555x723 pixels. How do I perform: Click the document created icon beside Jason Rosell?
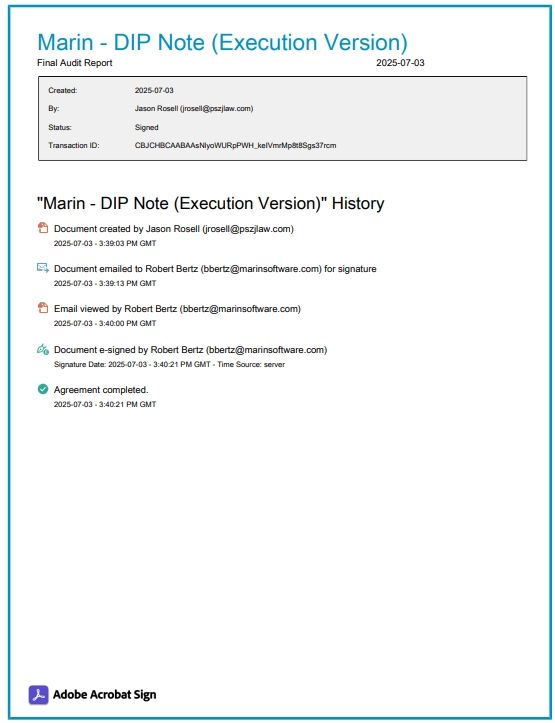point(43,228)
